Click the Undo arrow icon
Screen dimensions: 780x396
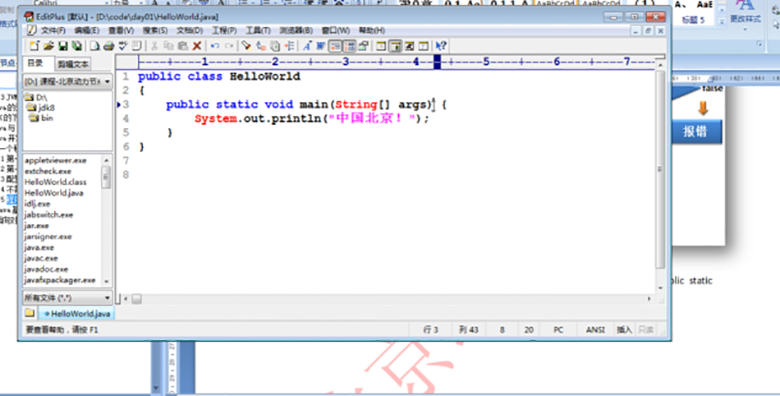[214, 46]
